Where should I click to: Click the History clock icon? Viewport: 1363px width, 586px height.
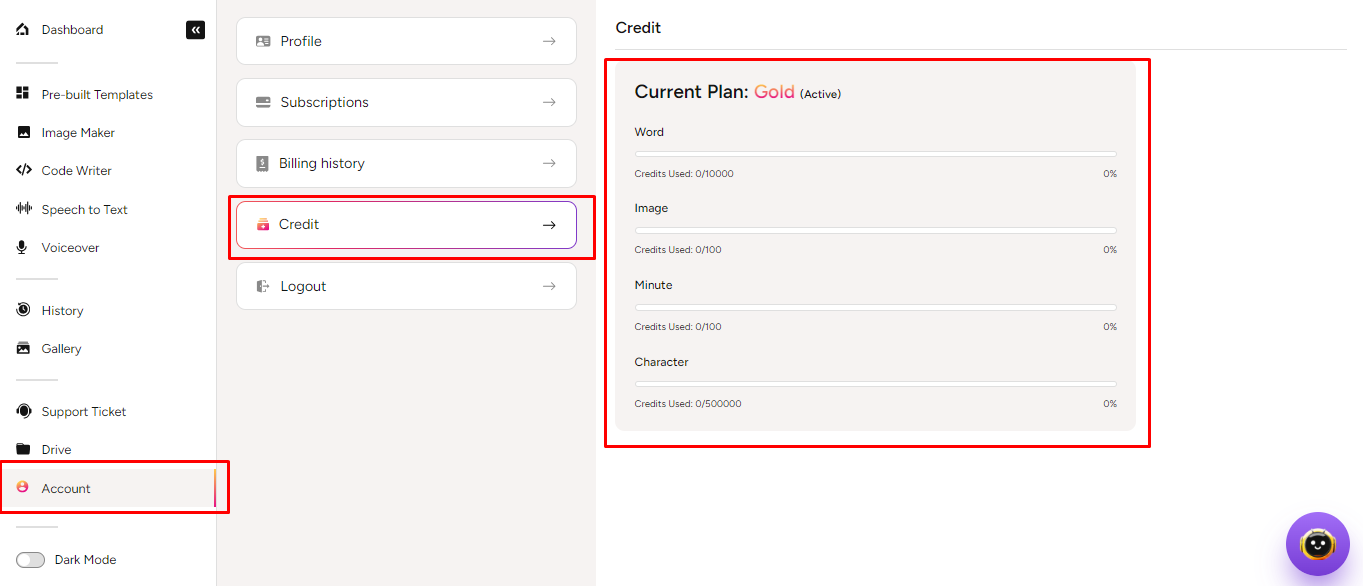pyautogui.click(x=23, y=310)
